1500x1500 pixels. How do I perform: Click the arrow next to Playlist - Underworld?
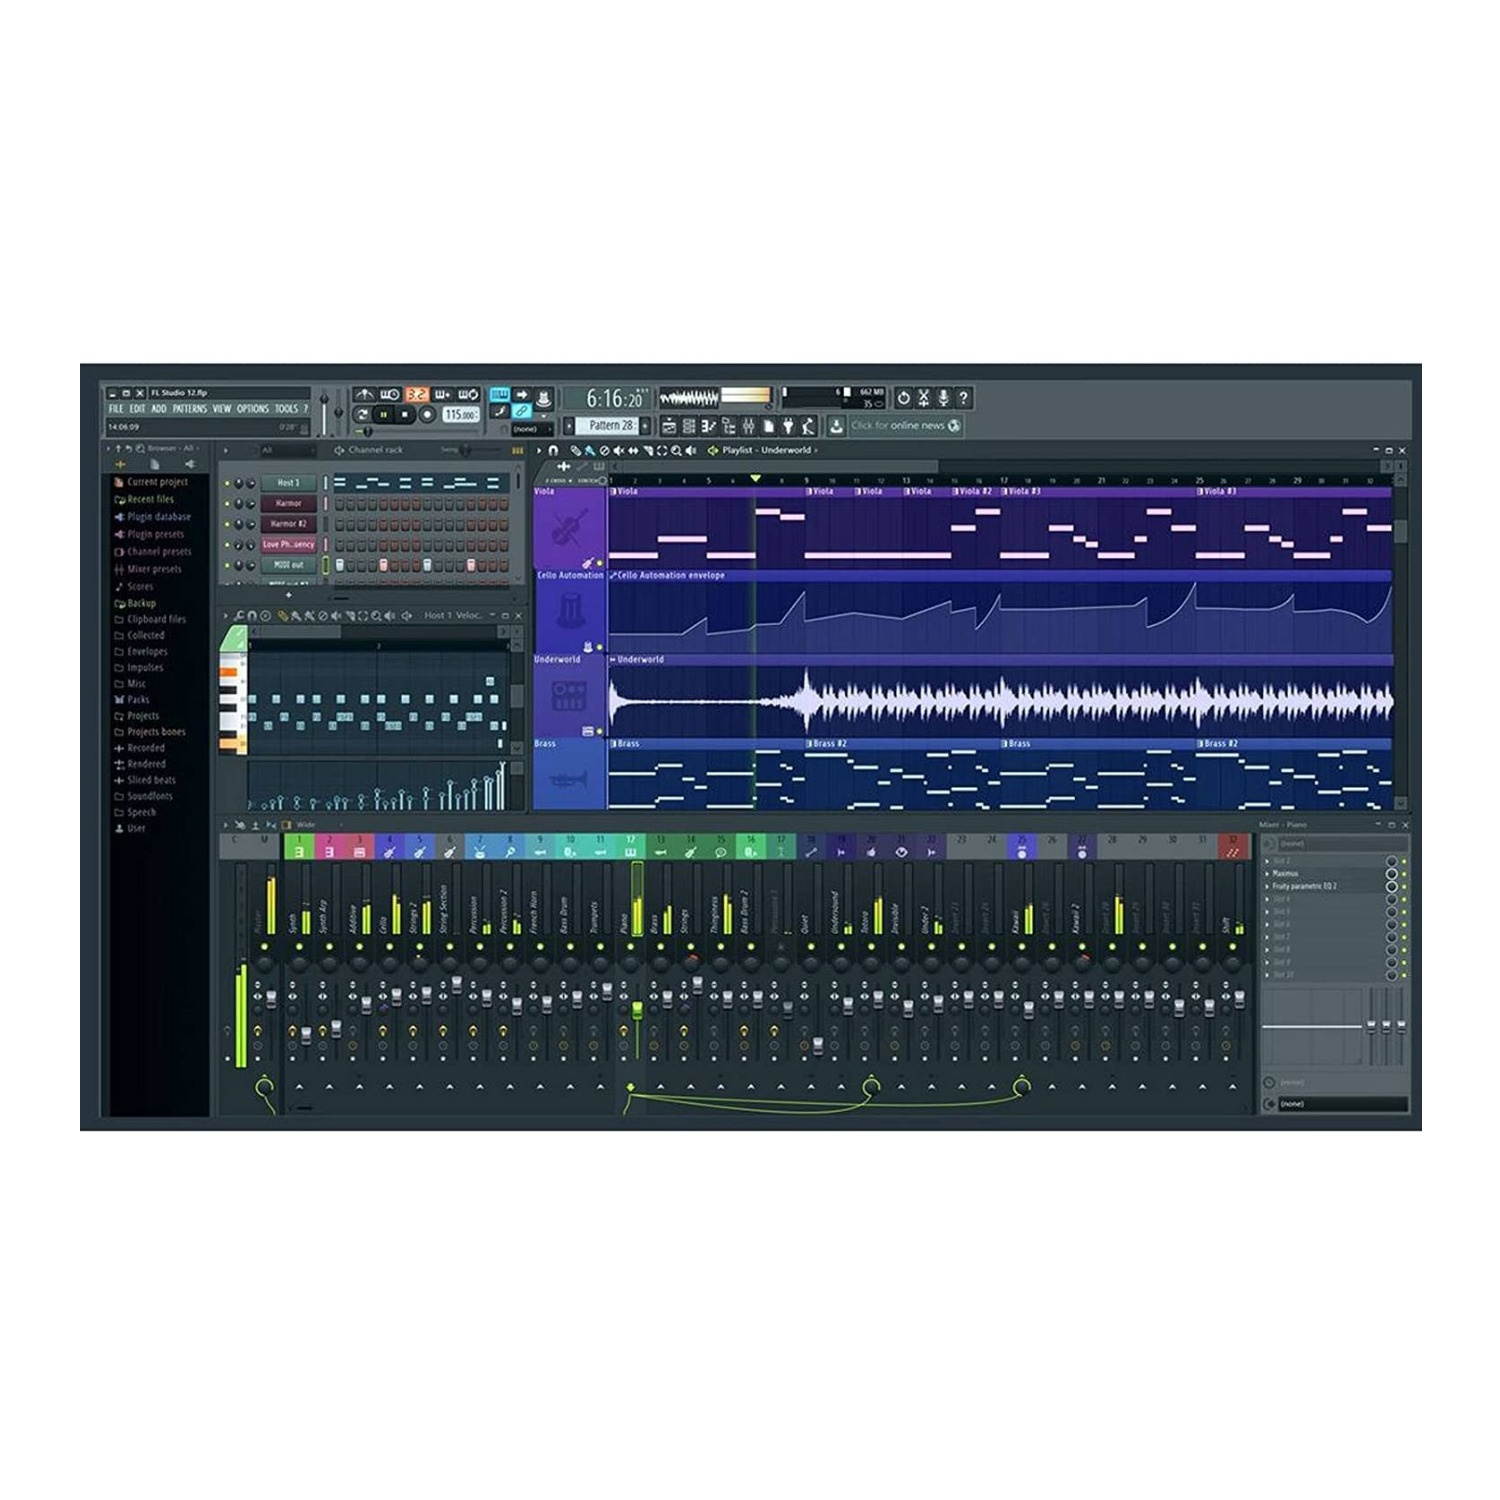click(x=818, y=451)
